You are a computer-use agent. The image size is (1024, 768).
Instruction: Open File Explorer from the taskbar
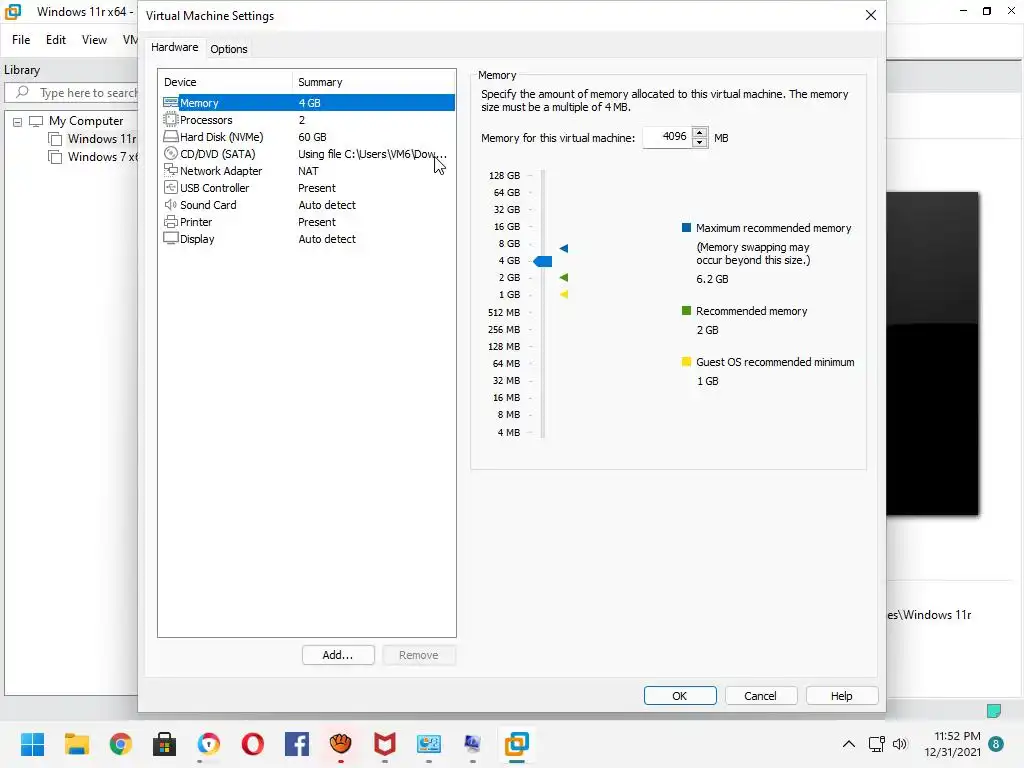click(x=76, y=744)
